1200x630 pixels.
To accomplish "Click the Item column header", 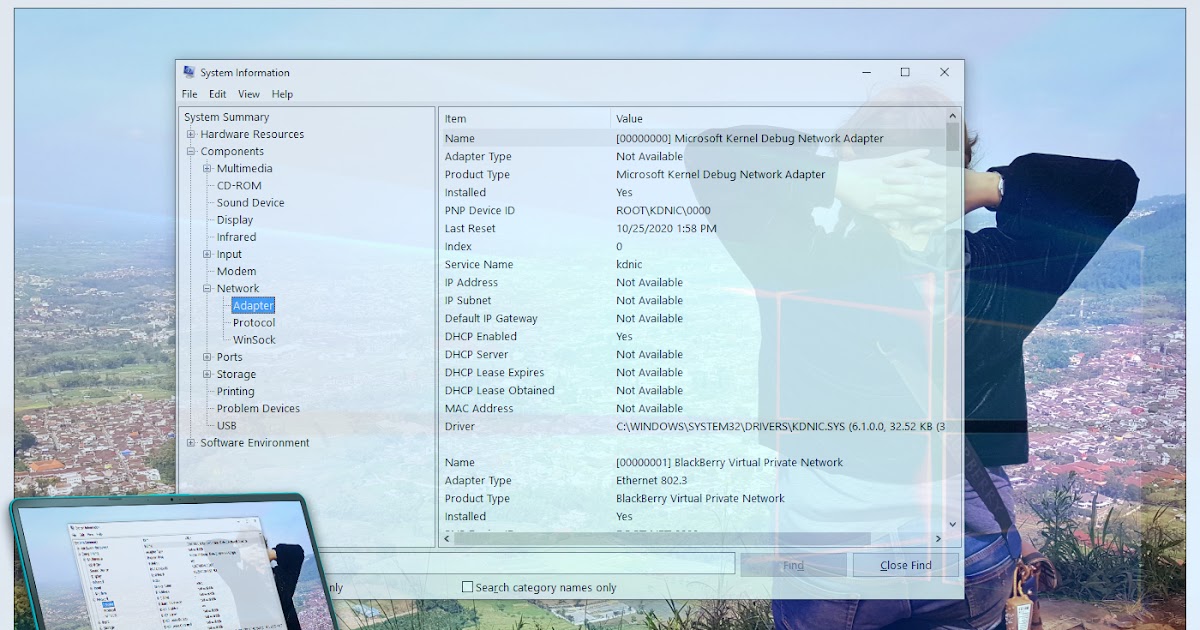I will 525,119.
